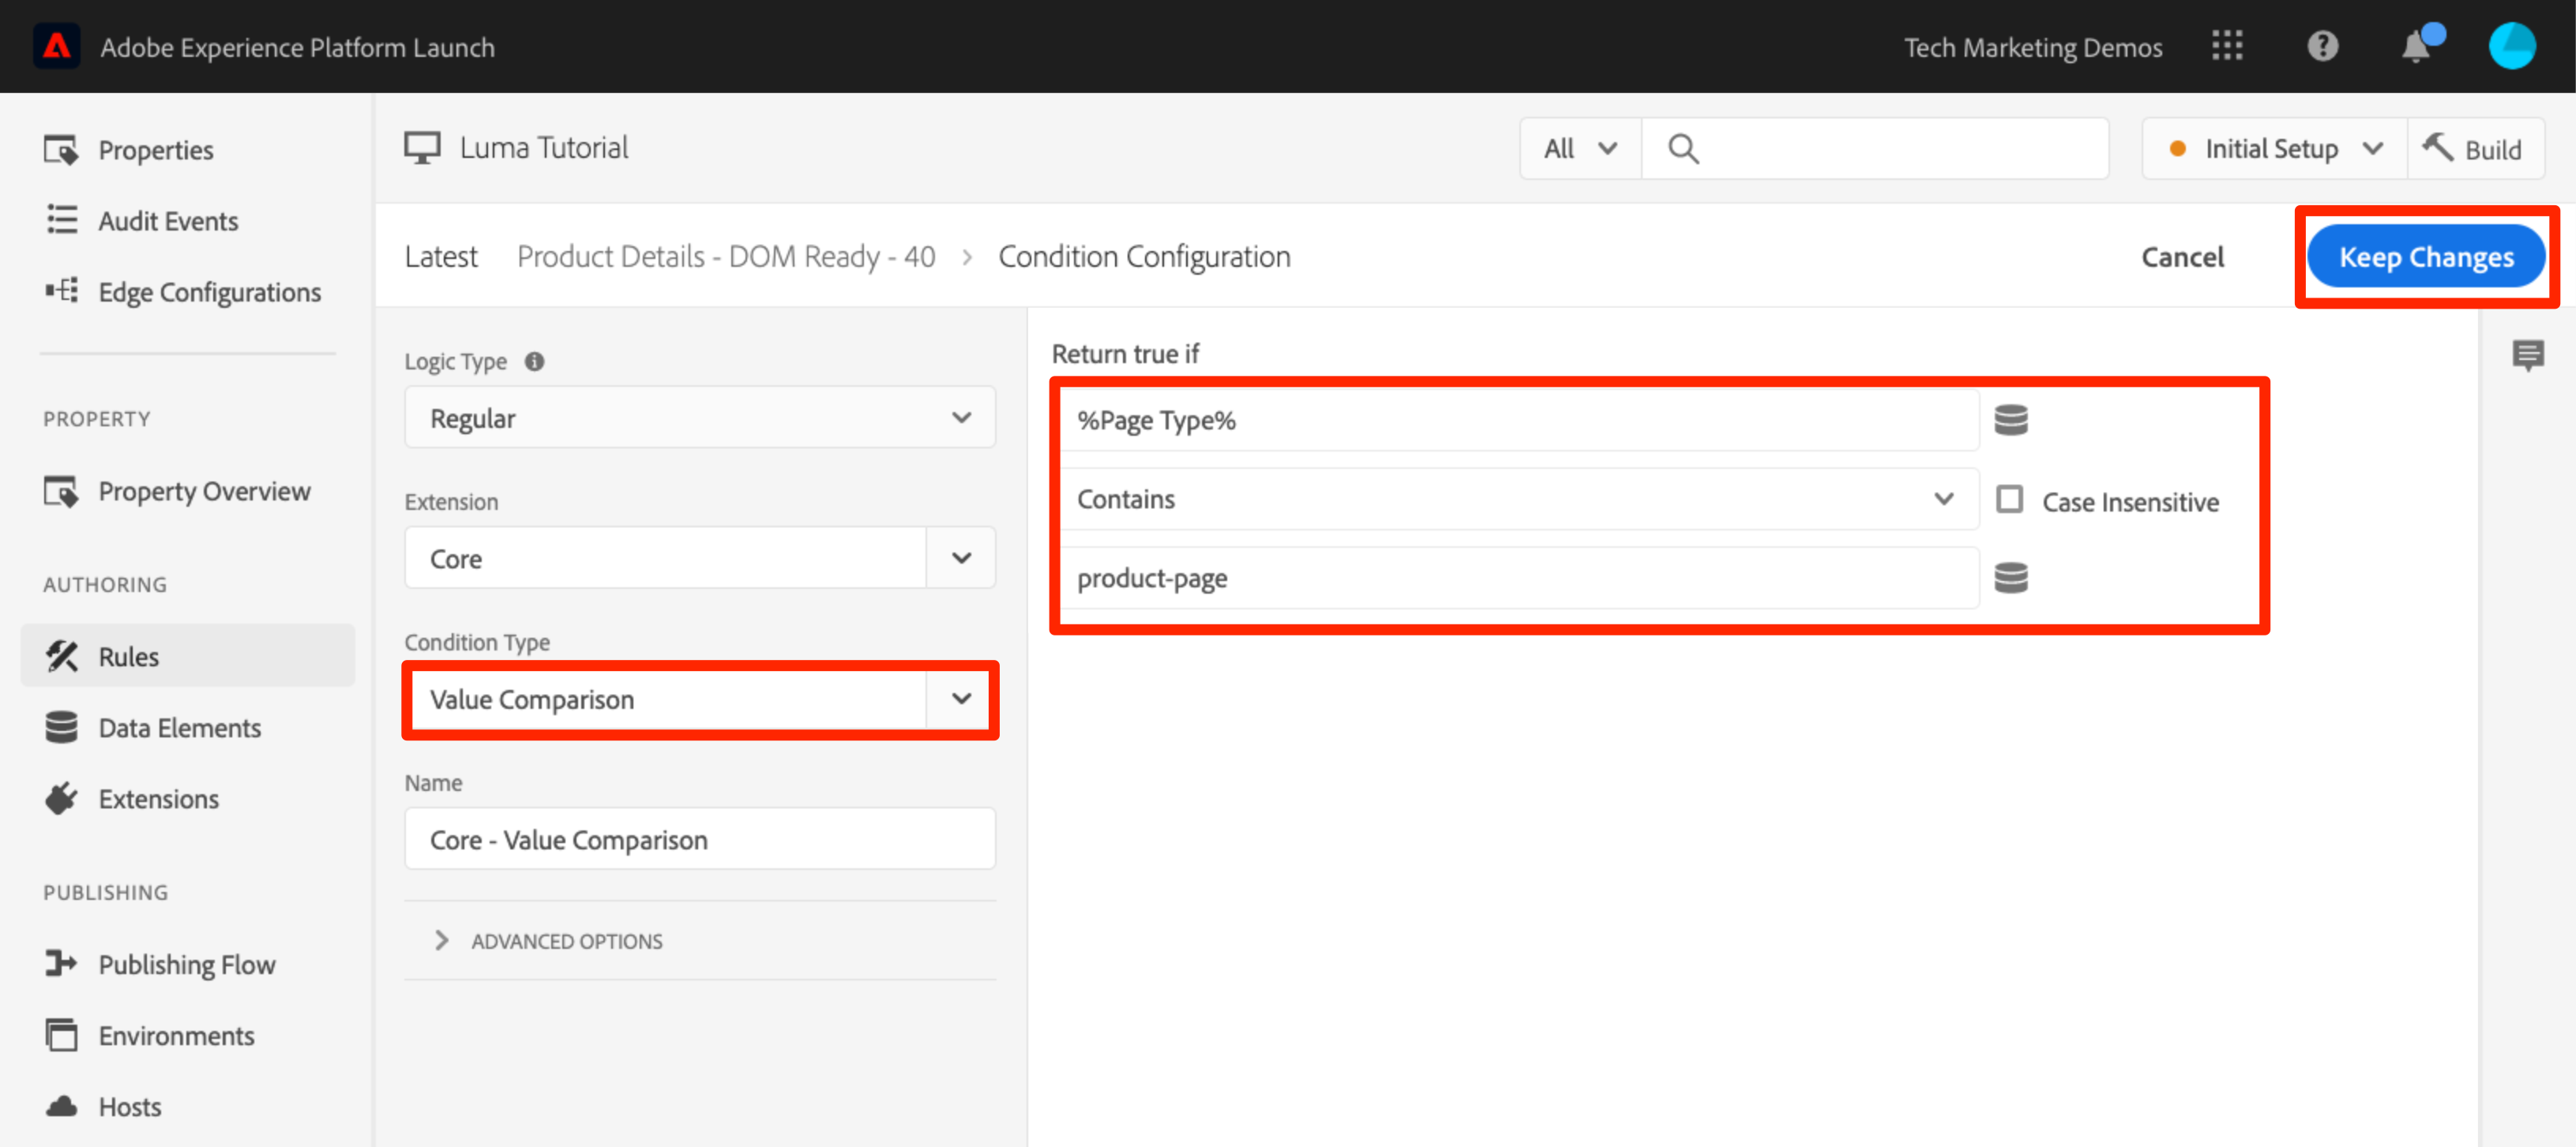Click the data element icon beside %Page Type%
Viewport: 2576px width, 1147px height.
pos(2010,420)
